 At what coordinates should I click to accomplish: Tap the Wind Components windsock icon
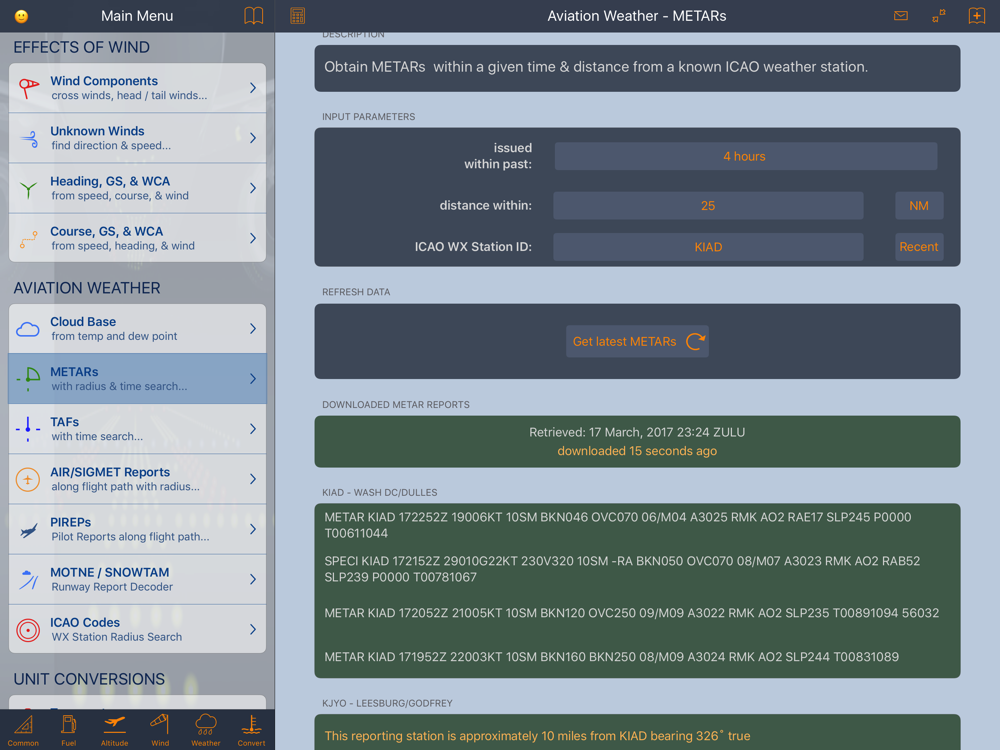[28, 88]
